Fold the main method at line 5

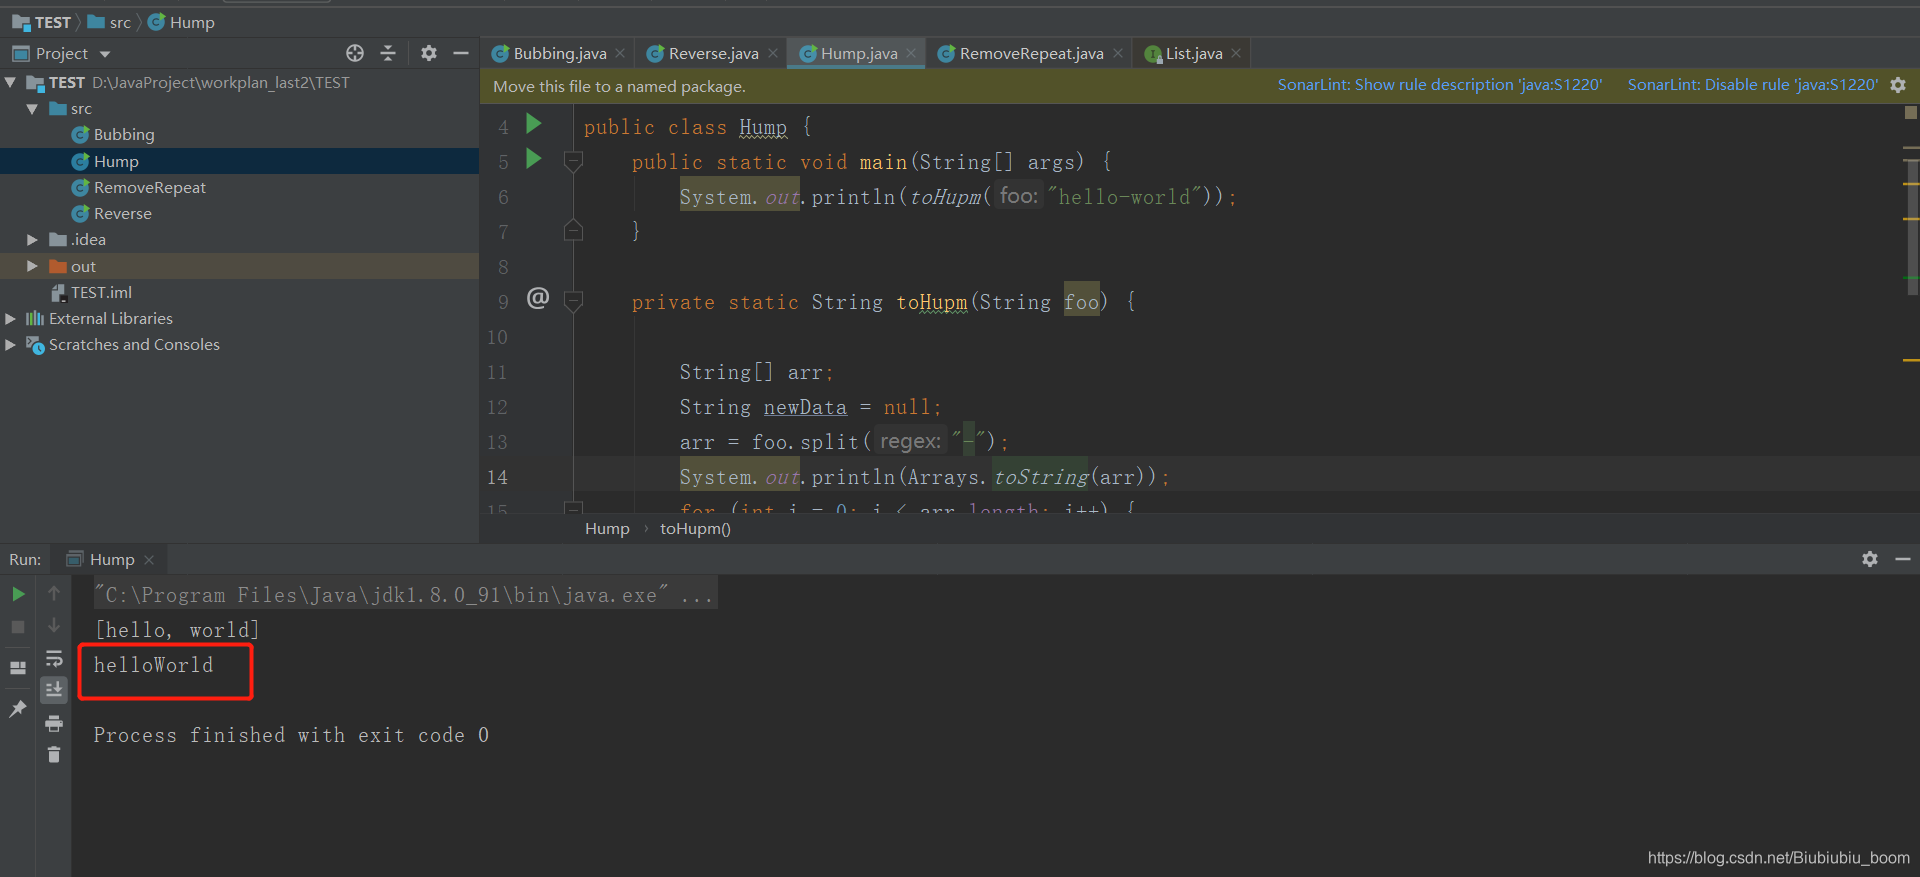573,160
